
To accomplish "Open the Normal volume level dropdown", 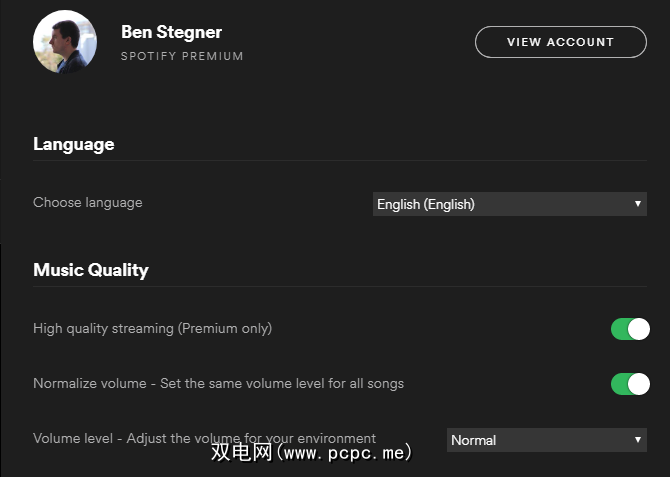I will click(535, 440).
